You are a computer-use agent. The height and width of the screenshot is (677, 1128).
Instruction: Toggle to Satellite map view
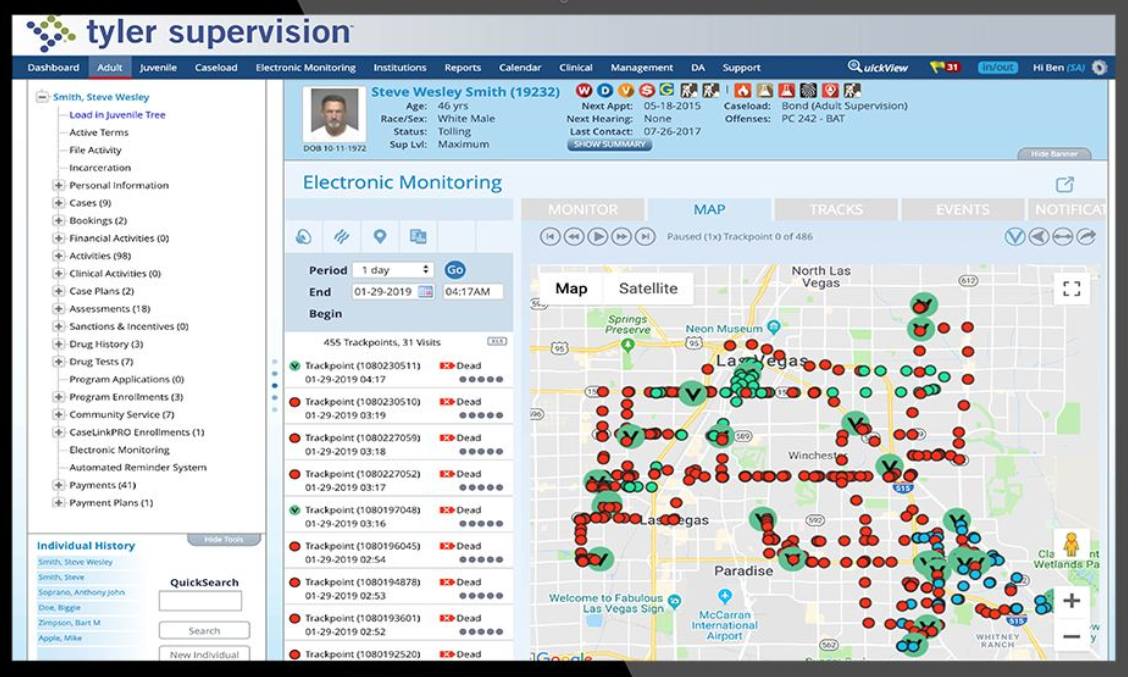point(648,287)
